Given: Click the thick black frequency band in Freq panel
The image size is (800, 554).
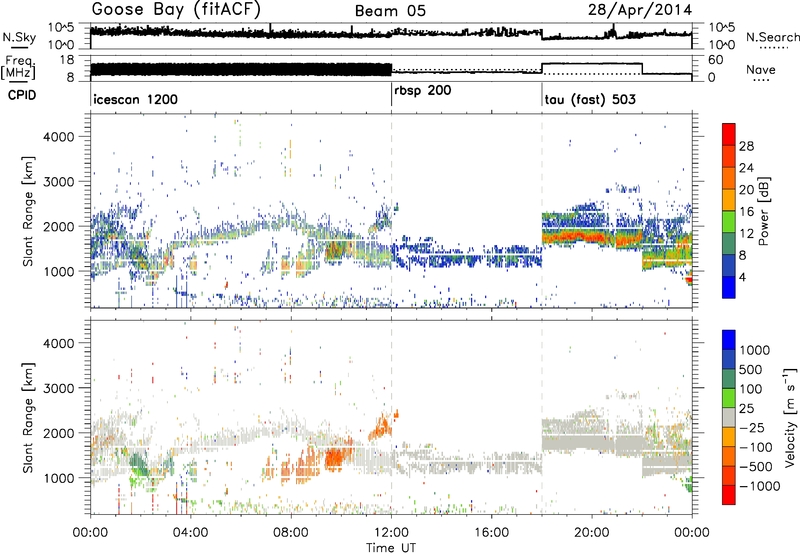Looking at the screenshot, I should (x=241, y=70).
